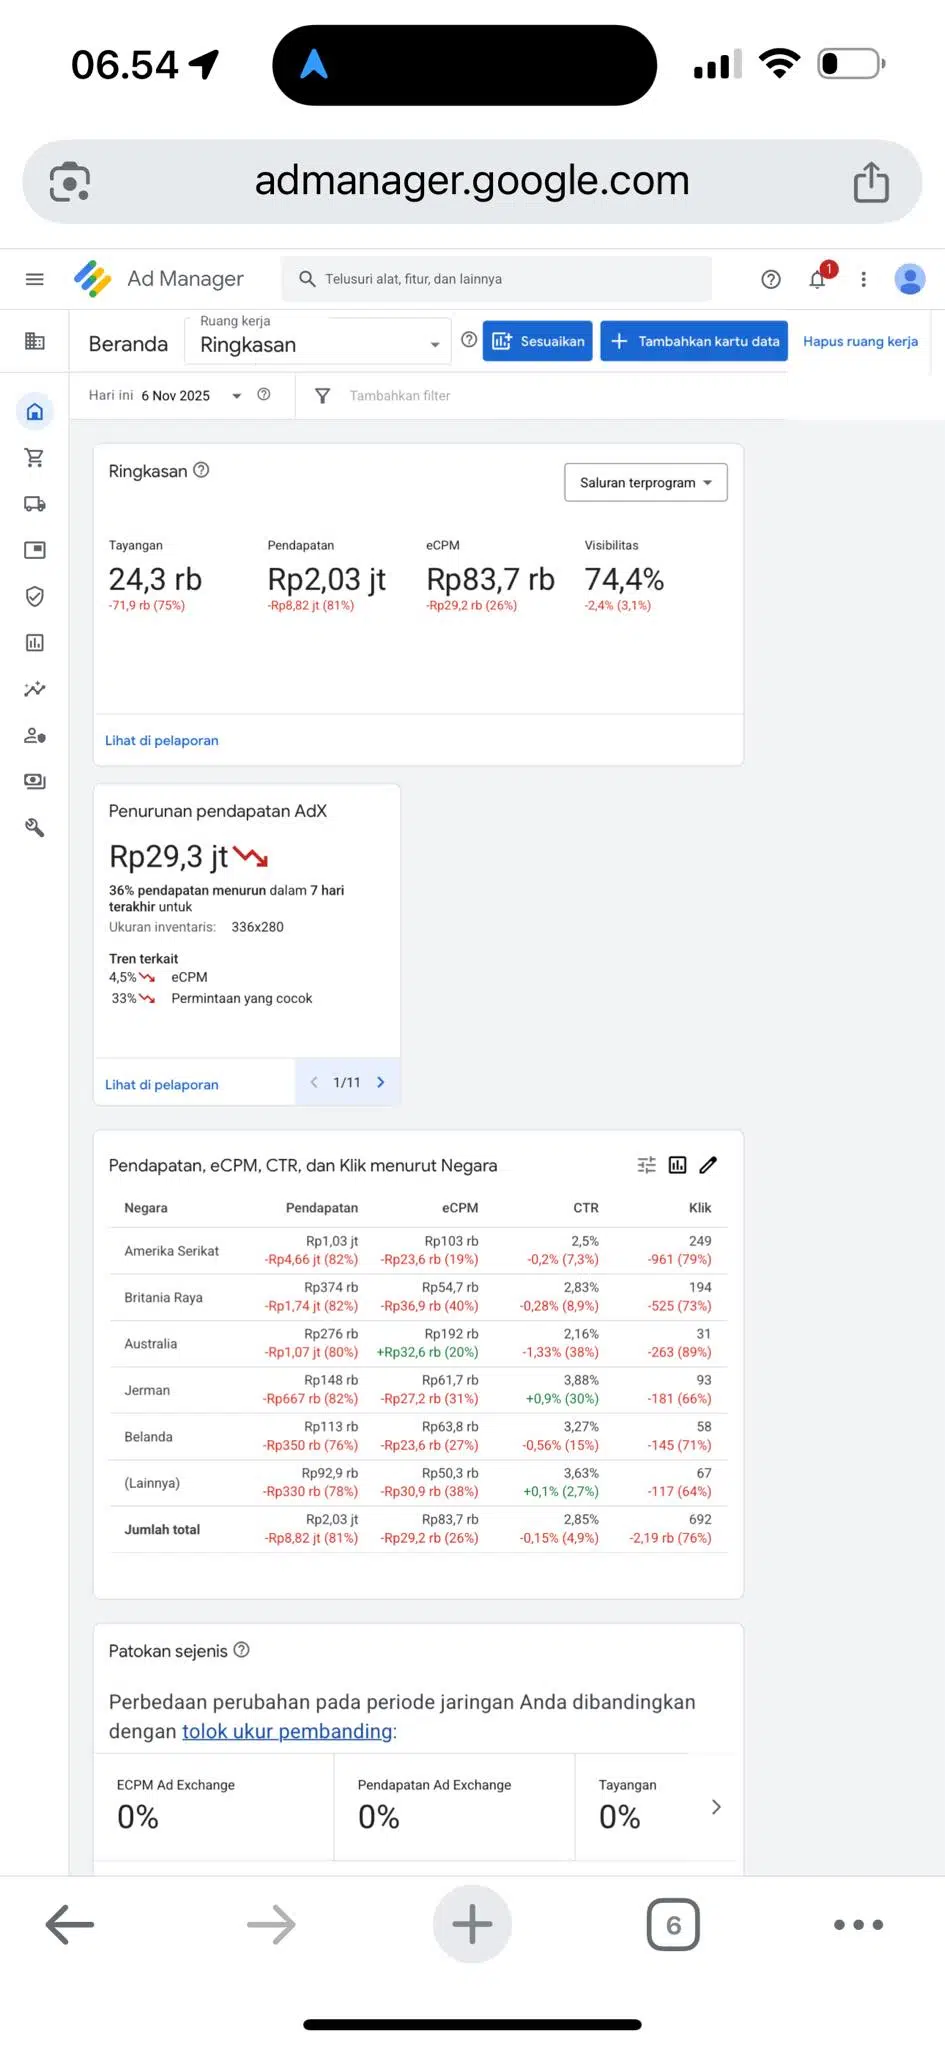945x2048 pixels.
Task: Click the Sesuaikan button
Action: 537,342
